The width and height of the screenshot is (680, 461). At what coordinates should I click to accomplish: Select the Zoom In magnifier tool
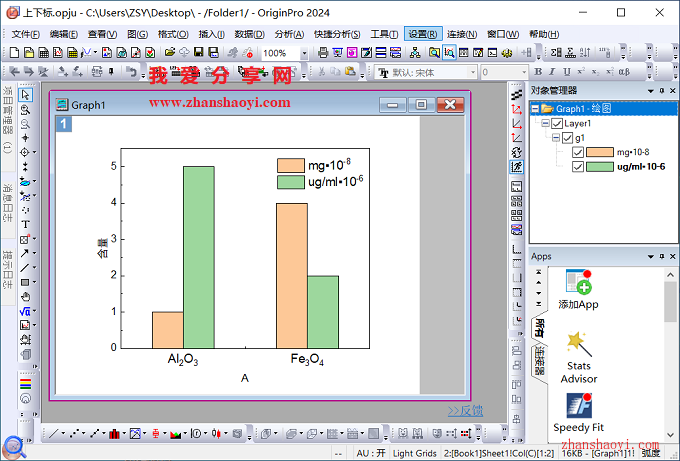click(25, 110)
